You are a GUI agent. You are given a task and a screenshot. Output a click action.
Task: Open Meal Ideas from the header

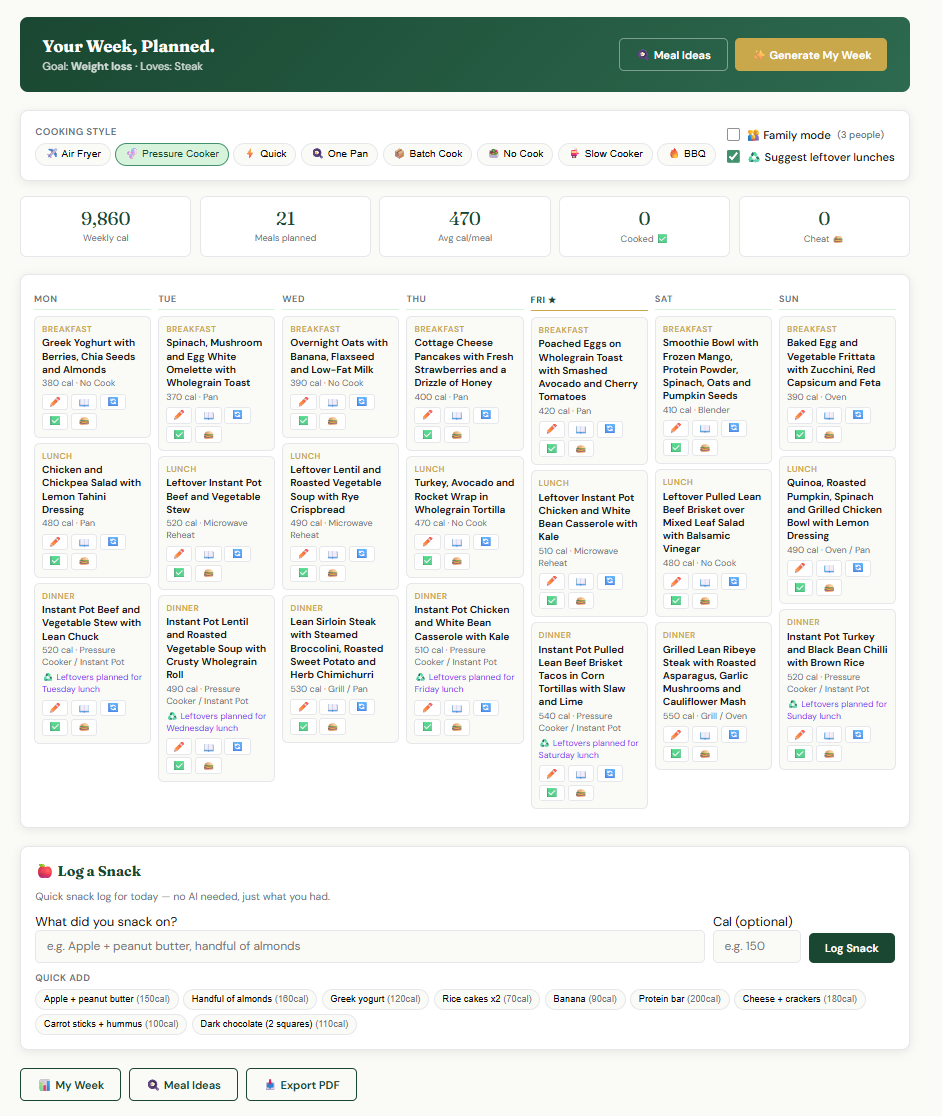(x=673, y=55)
